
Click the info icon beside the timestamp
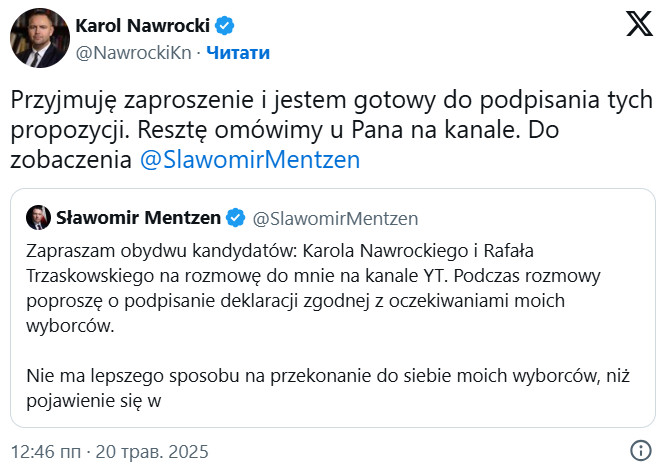point(641,451)
